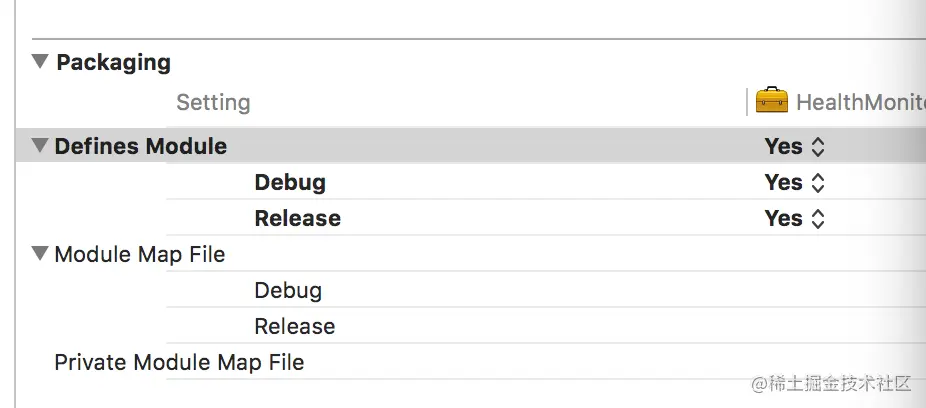926x408 pixels.
Task: Click the Packaging section title
Action: [113, 62]
